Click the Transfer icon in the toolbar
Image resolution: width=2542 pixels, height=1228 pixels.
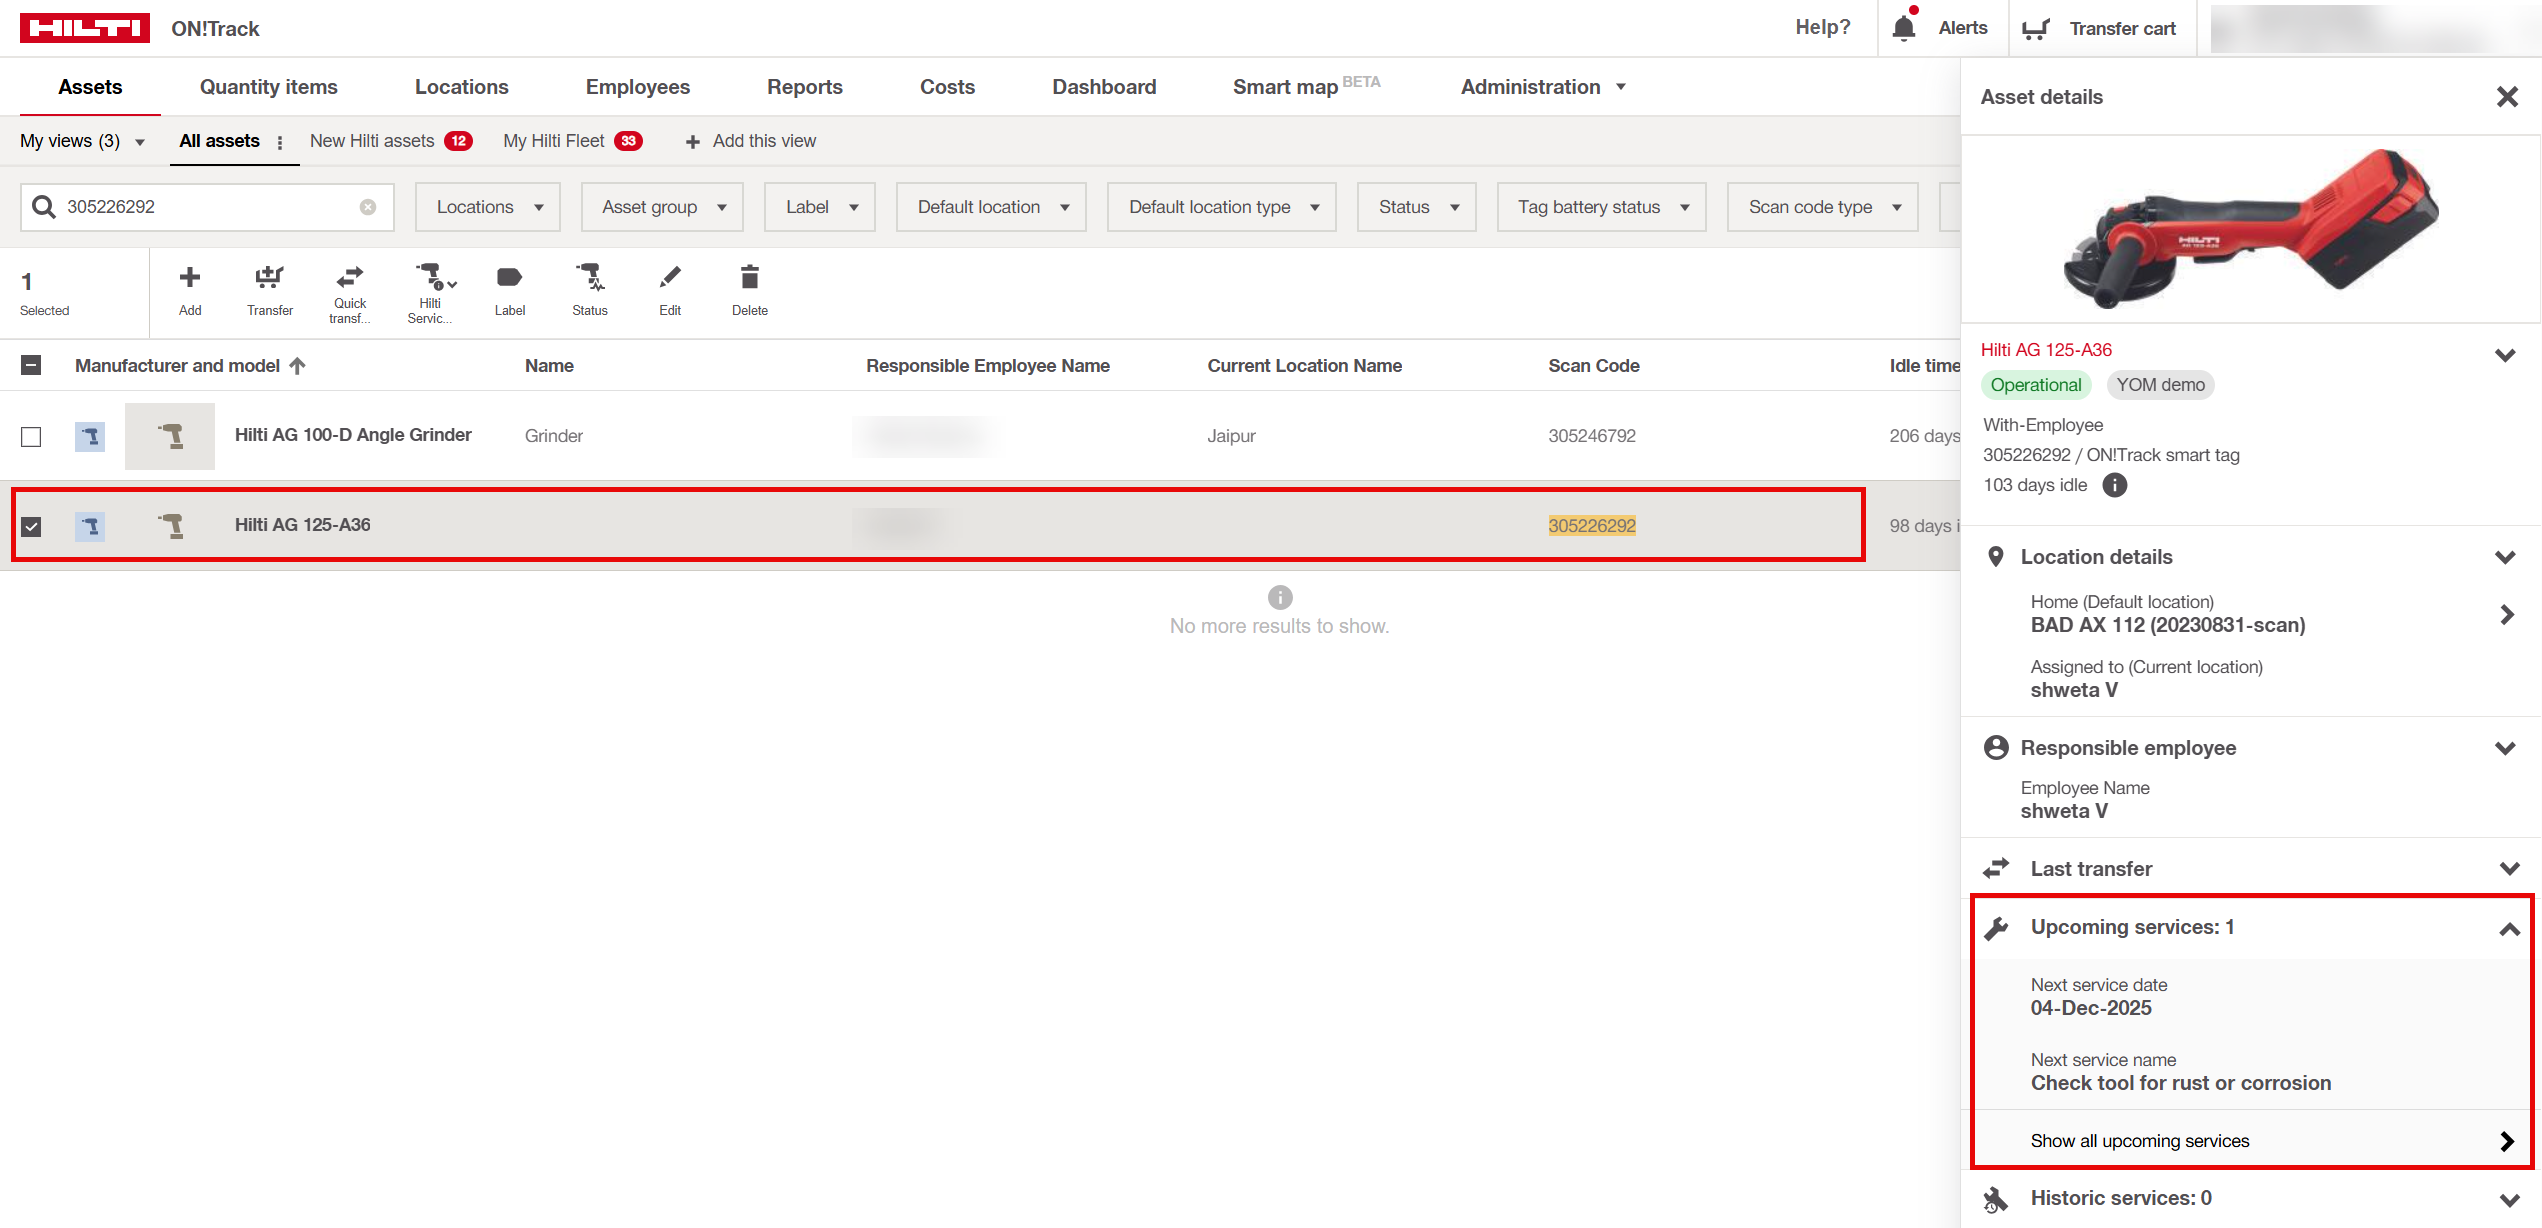click(x=269, y=278)
